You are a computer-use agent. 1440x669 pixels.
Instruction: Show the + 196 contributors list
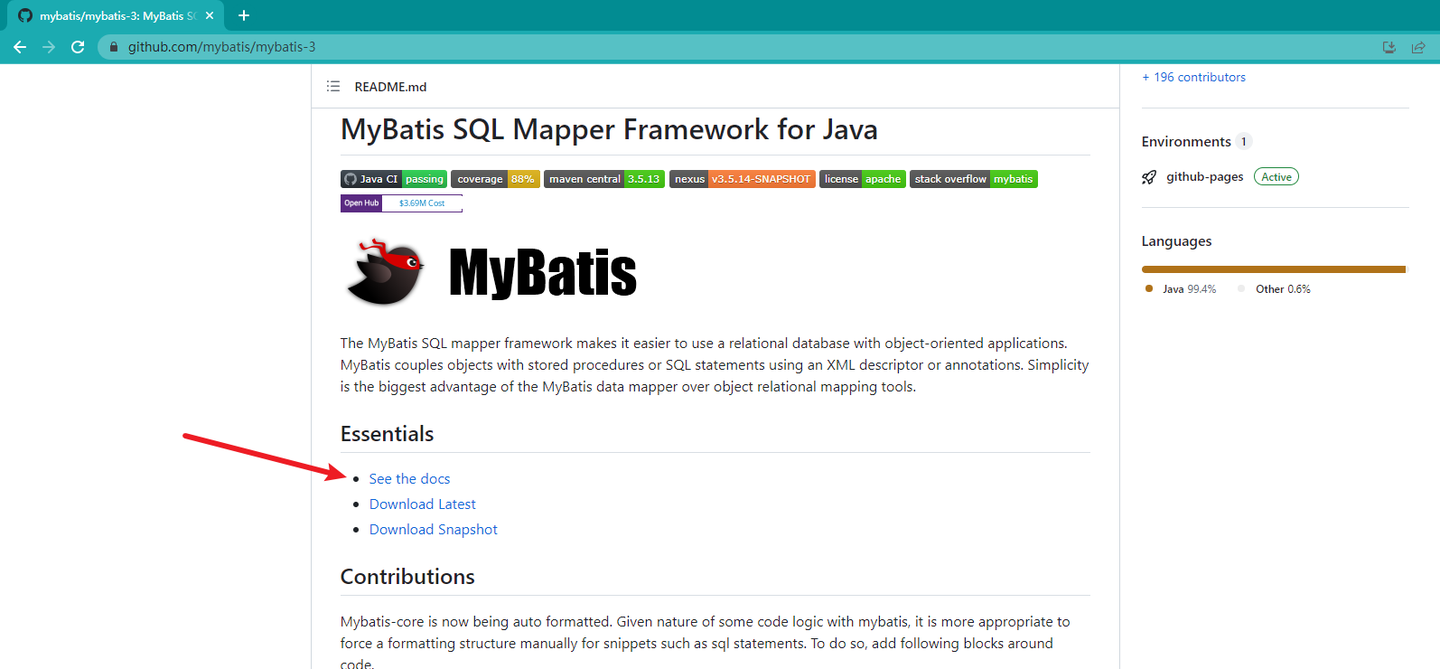(x=1194, y=77)
